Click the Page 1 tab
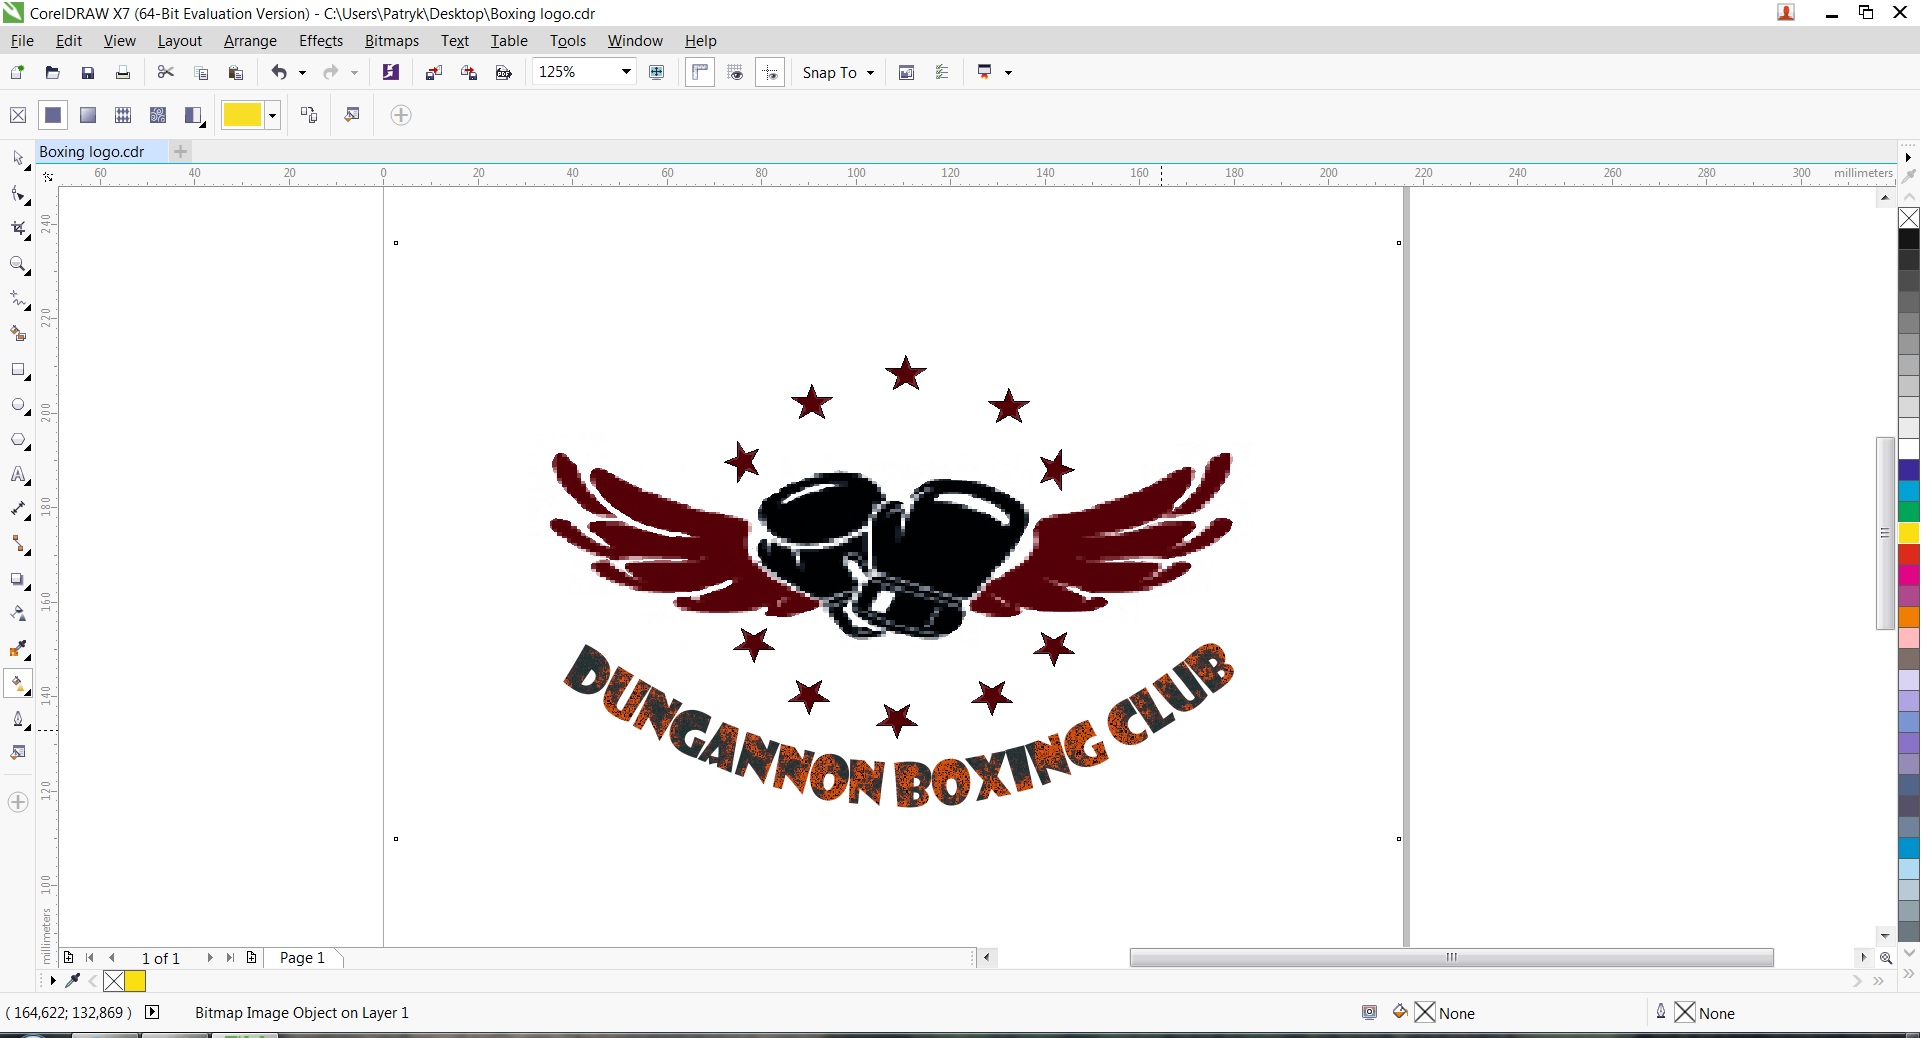This screenshot has width=1922, height=1038. tap(302, 958)
